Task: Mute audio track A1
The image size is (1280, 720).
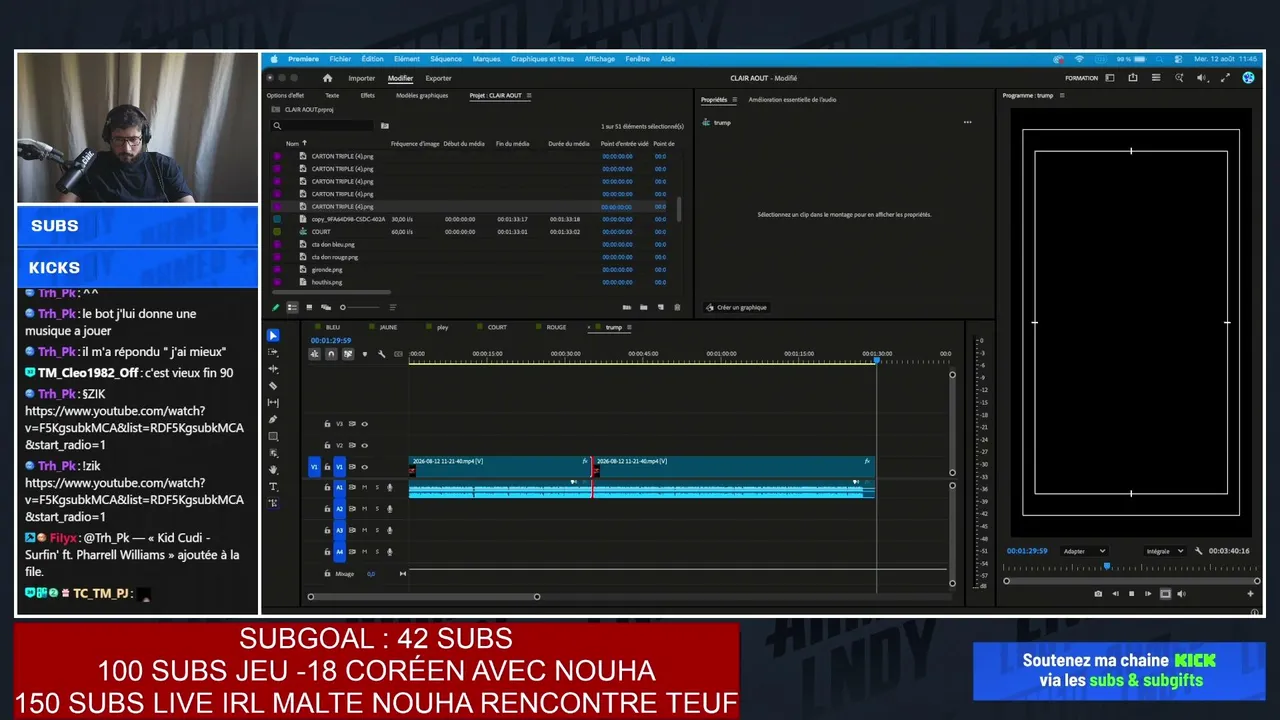Action: [364, 487]
